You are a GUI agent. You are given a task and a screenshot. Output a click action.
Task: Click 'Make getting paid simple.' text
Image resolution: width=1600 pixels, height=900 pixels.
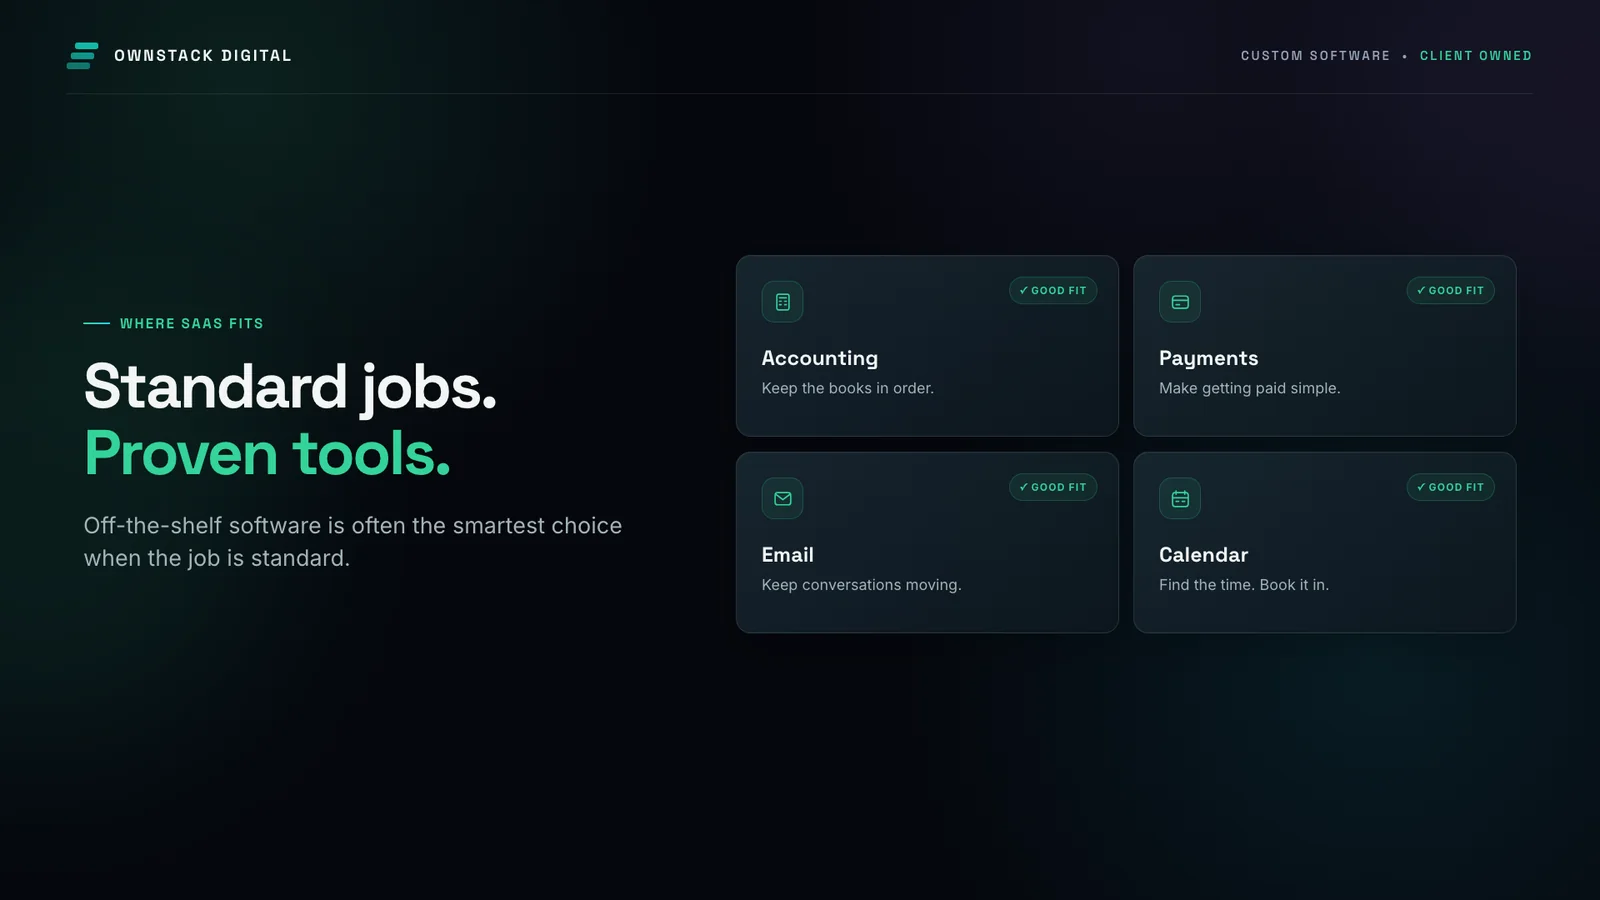(x=1250, y=388)
